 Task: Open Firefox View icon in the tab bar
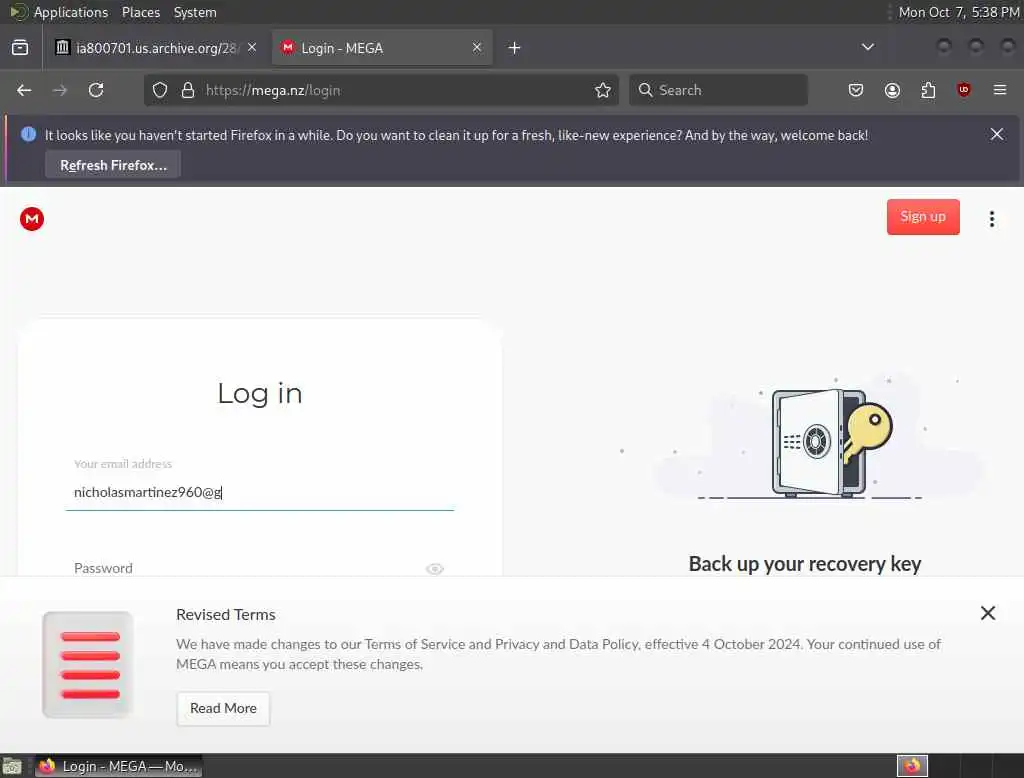point(20,48)
